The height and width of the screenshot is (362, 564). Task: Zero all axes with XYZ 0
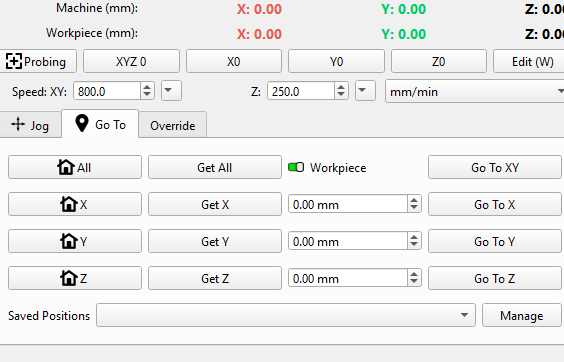tap(131, 62)
